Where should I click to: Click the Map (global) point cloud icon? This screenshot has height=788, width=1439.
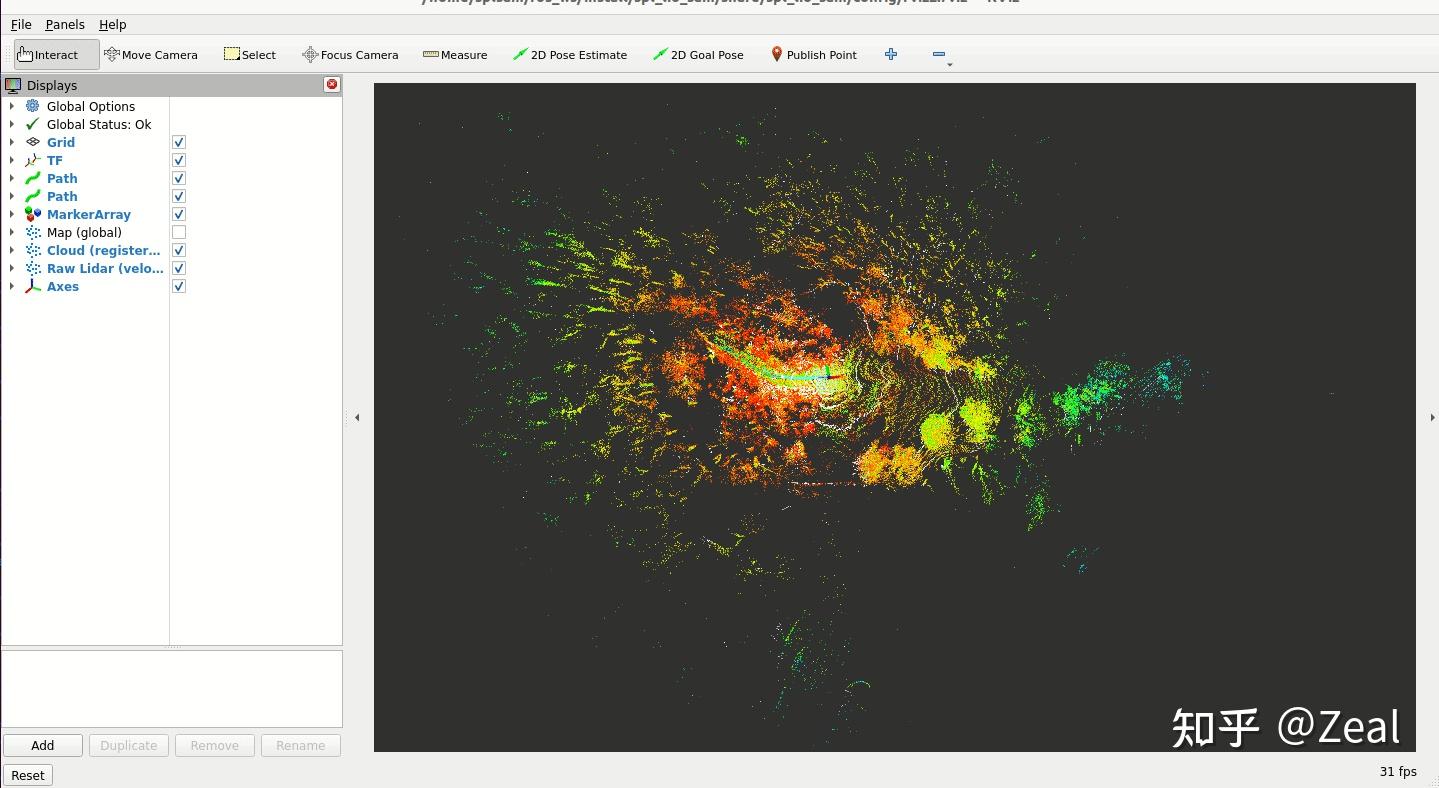tap(33, 232)
